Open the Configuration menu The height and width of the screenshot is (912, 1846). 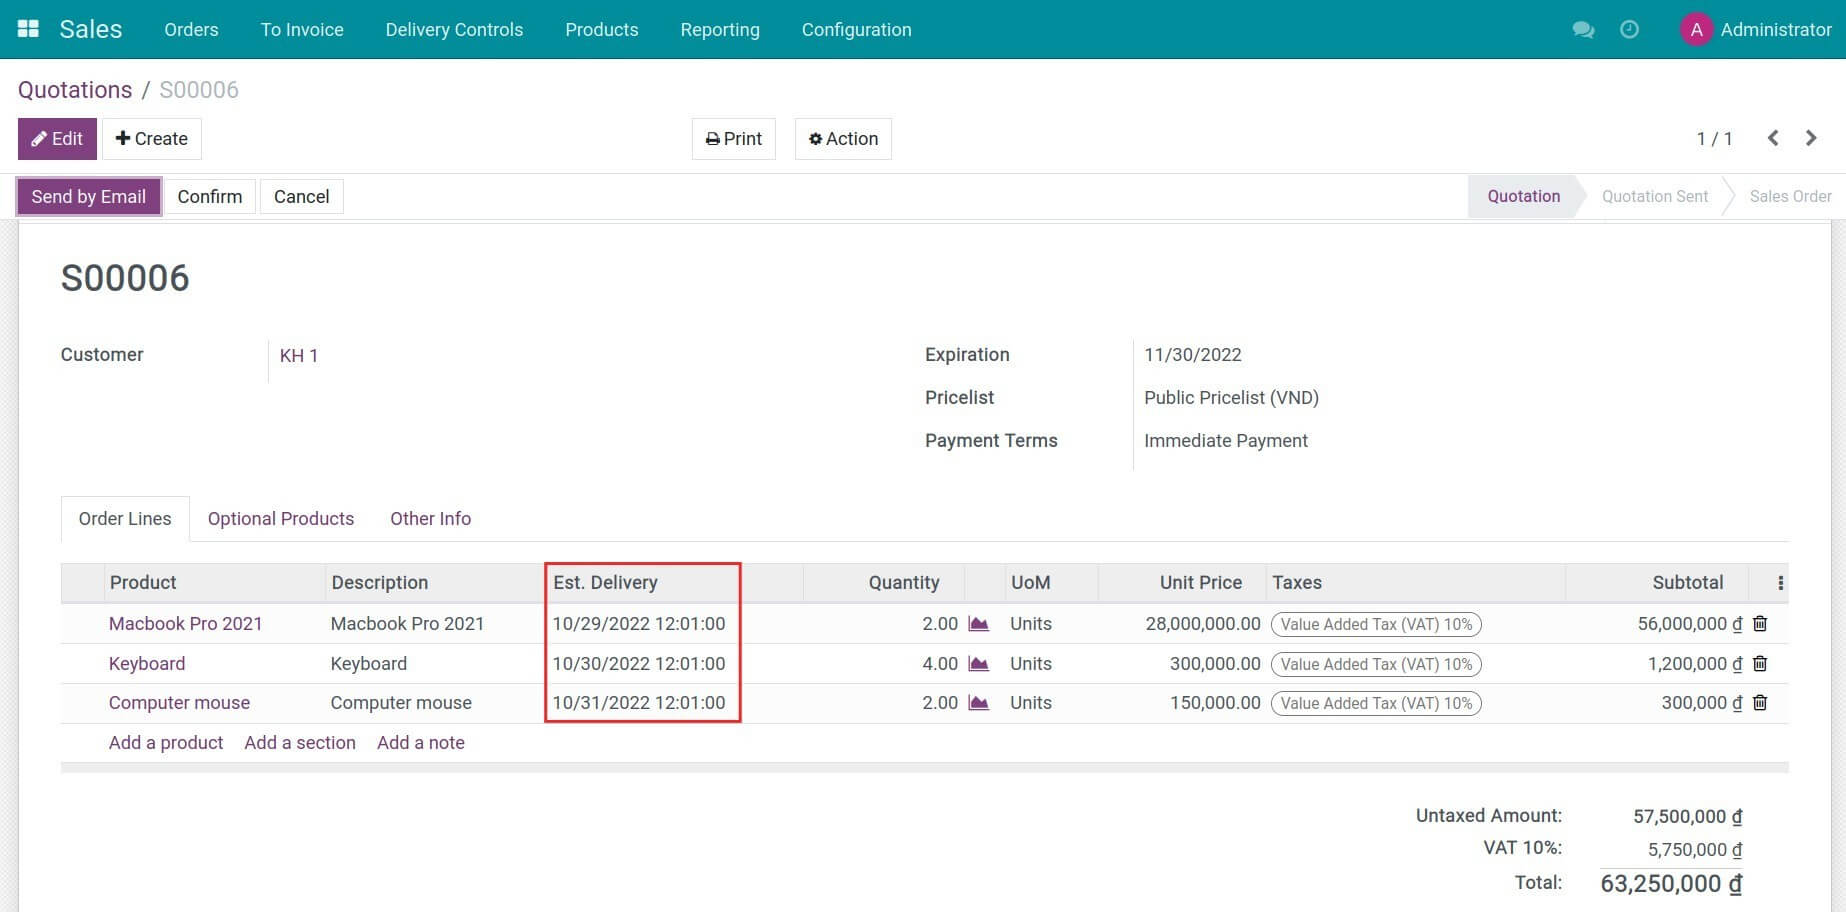(856, 30)
